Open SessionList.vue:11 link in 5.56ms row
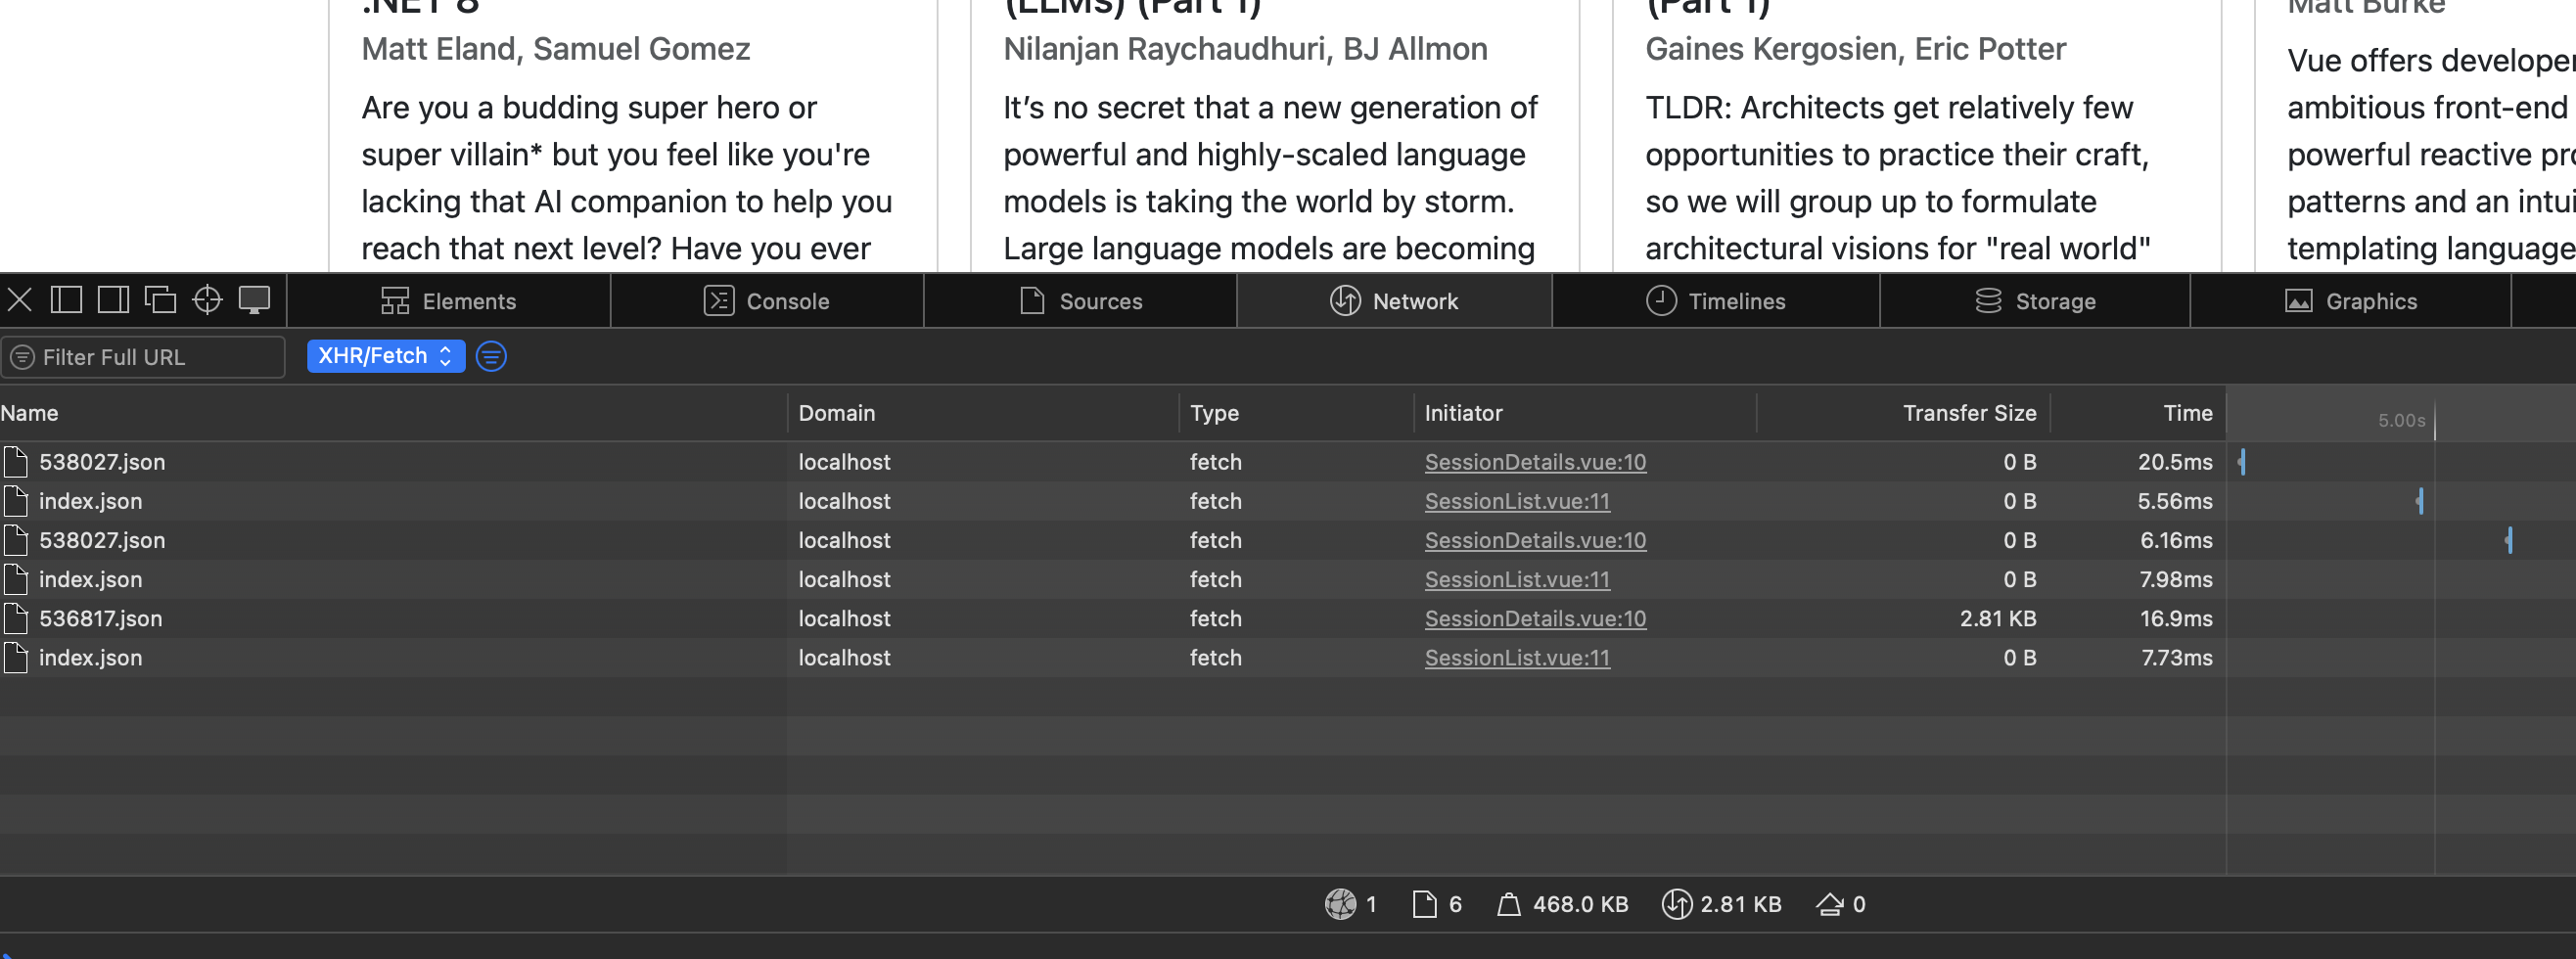This screenshot has height=959, width=2576. pyautogui.click(x=1517, y=501)
